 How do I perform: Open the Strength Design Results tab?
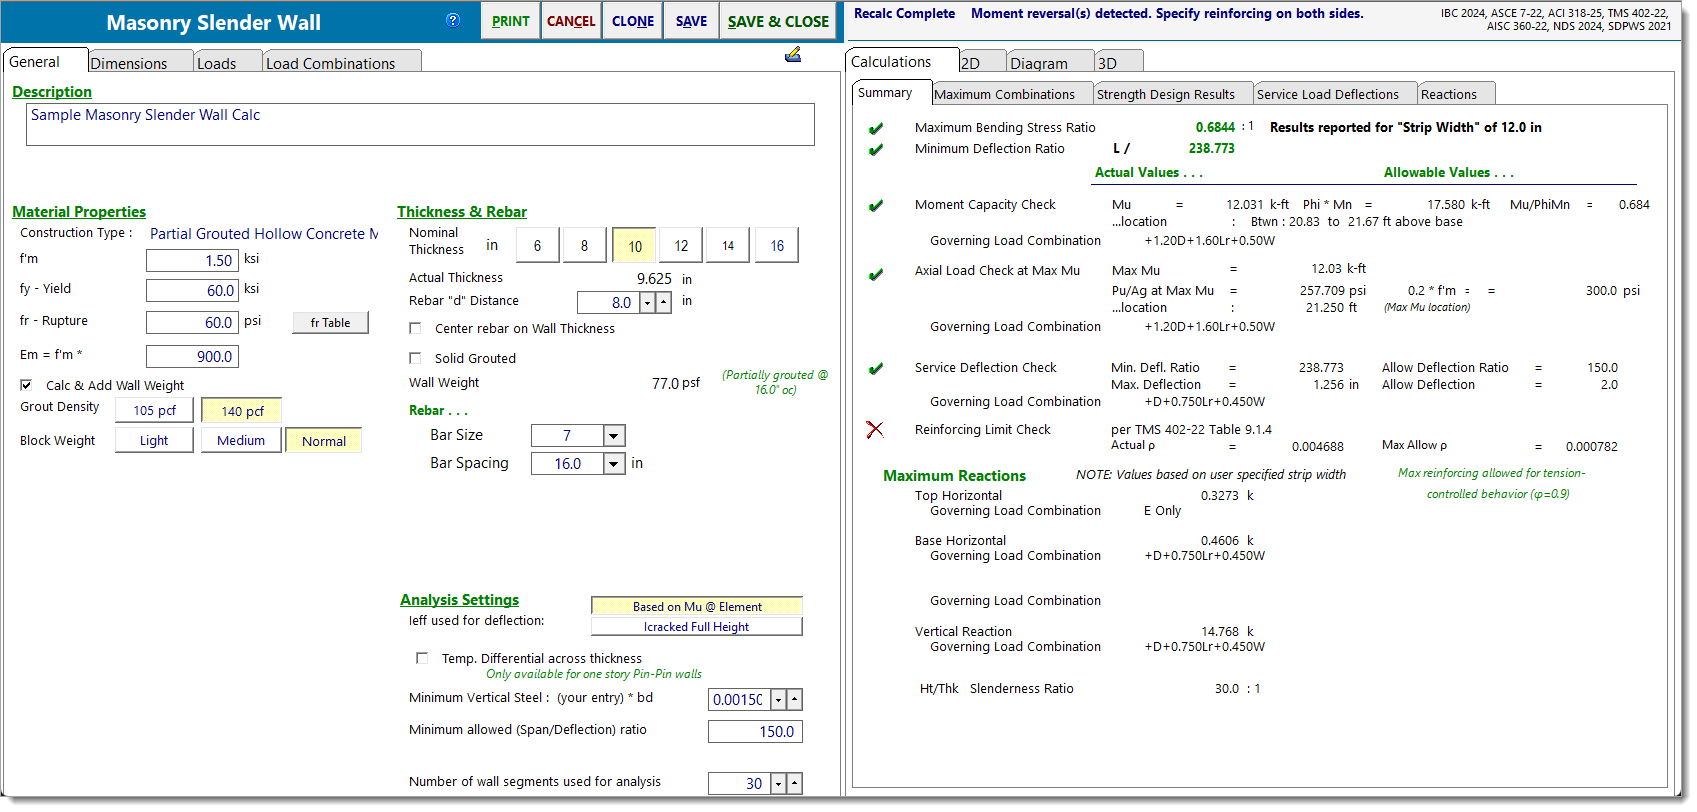pos(1166,94)
